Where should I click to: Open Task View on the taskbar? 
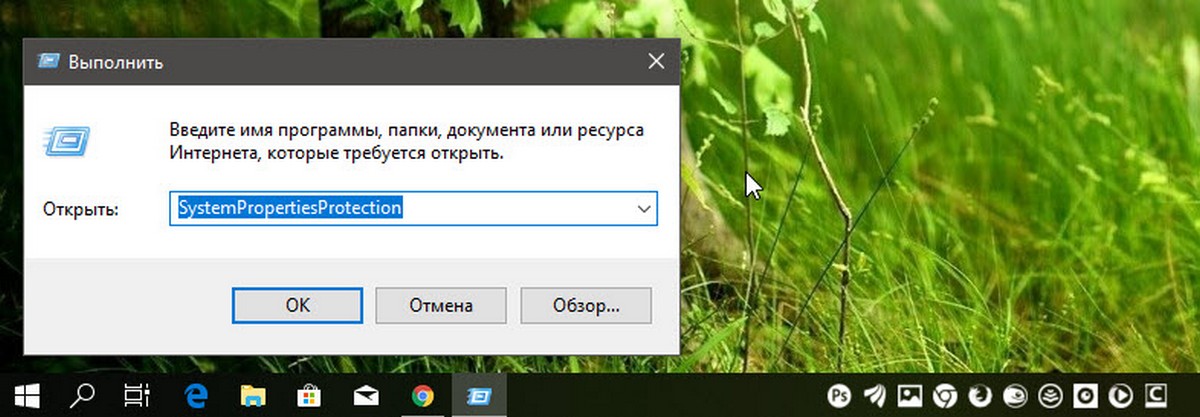tap(136, 396)
